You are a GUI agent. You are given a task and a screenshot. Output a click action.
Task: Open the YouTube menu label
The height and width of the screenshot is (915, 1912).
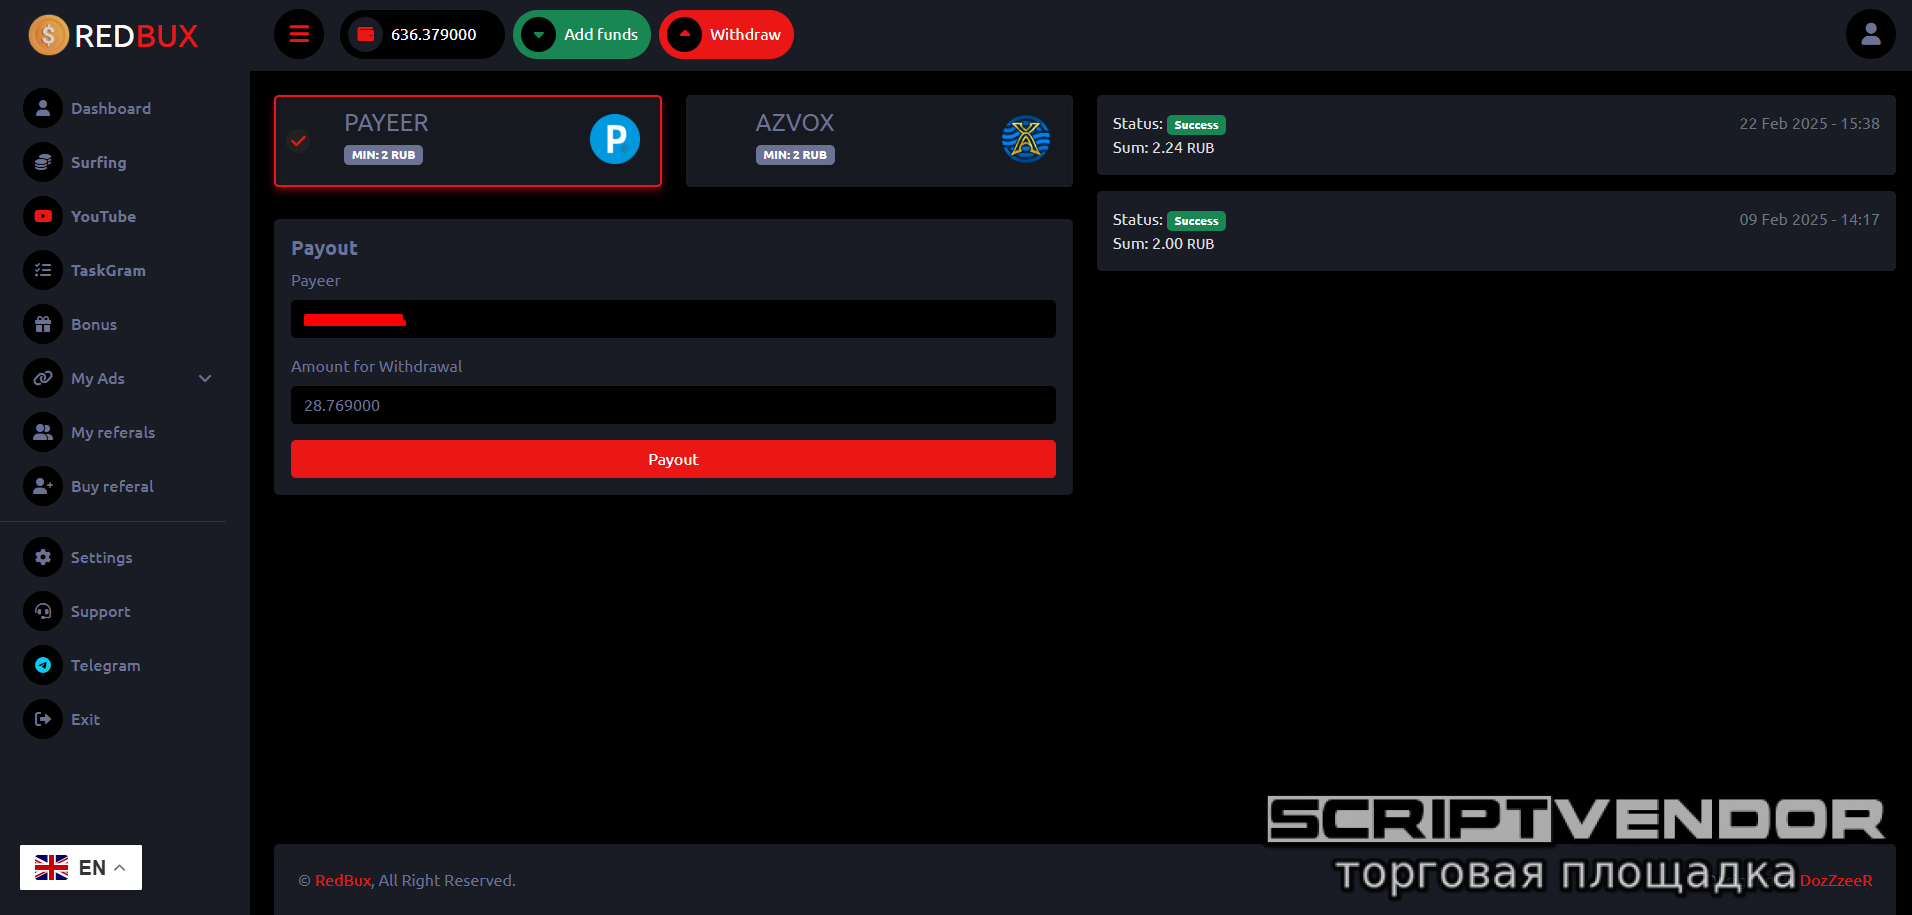tap(103, 216)
